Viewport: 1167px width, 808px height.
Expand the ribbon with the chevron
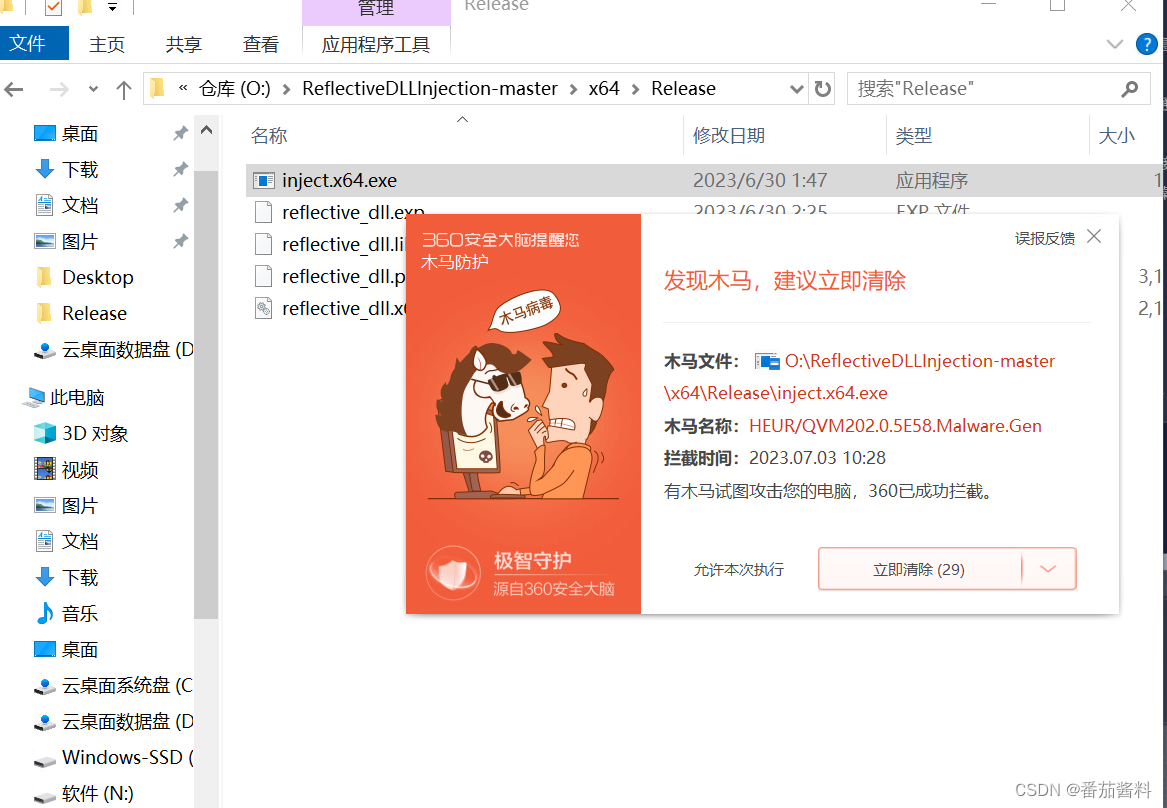(1114, 45)
